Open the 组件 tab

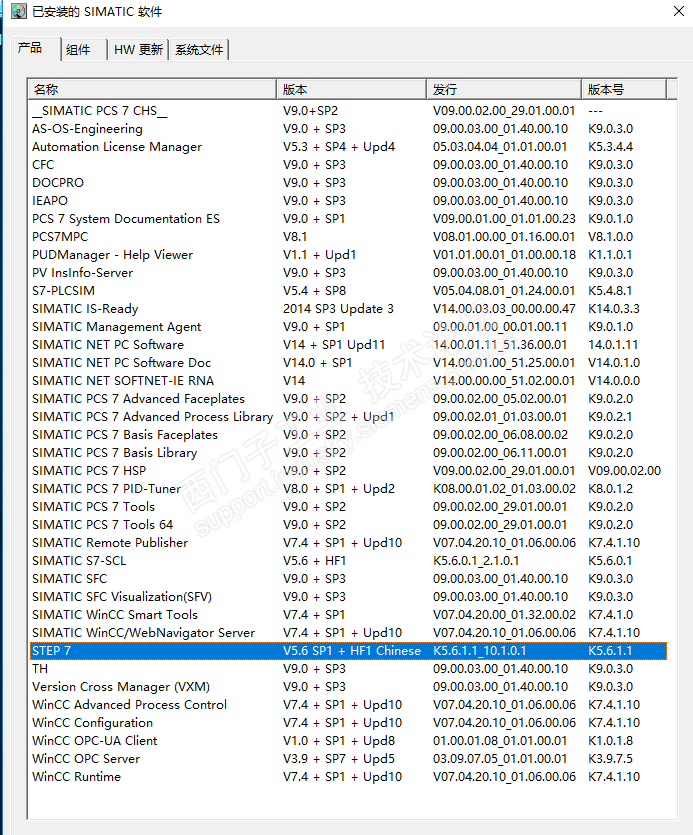(x=78, y=50)
